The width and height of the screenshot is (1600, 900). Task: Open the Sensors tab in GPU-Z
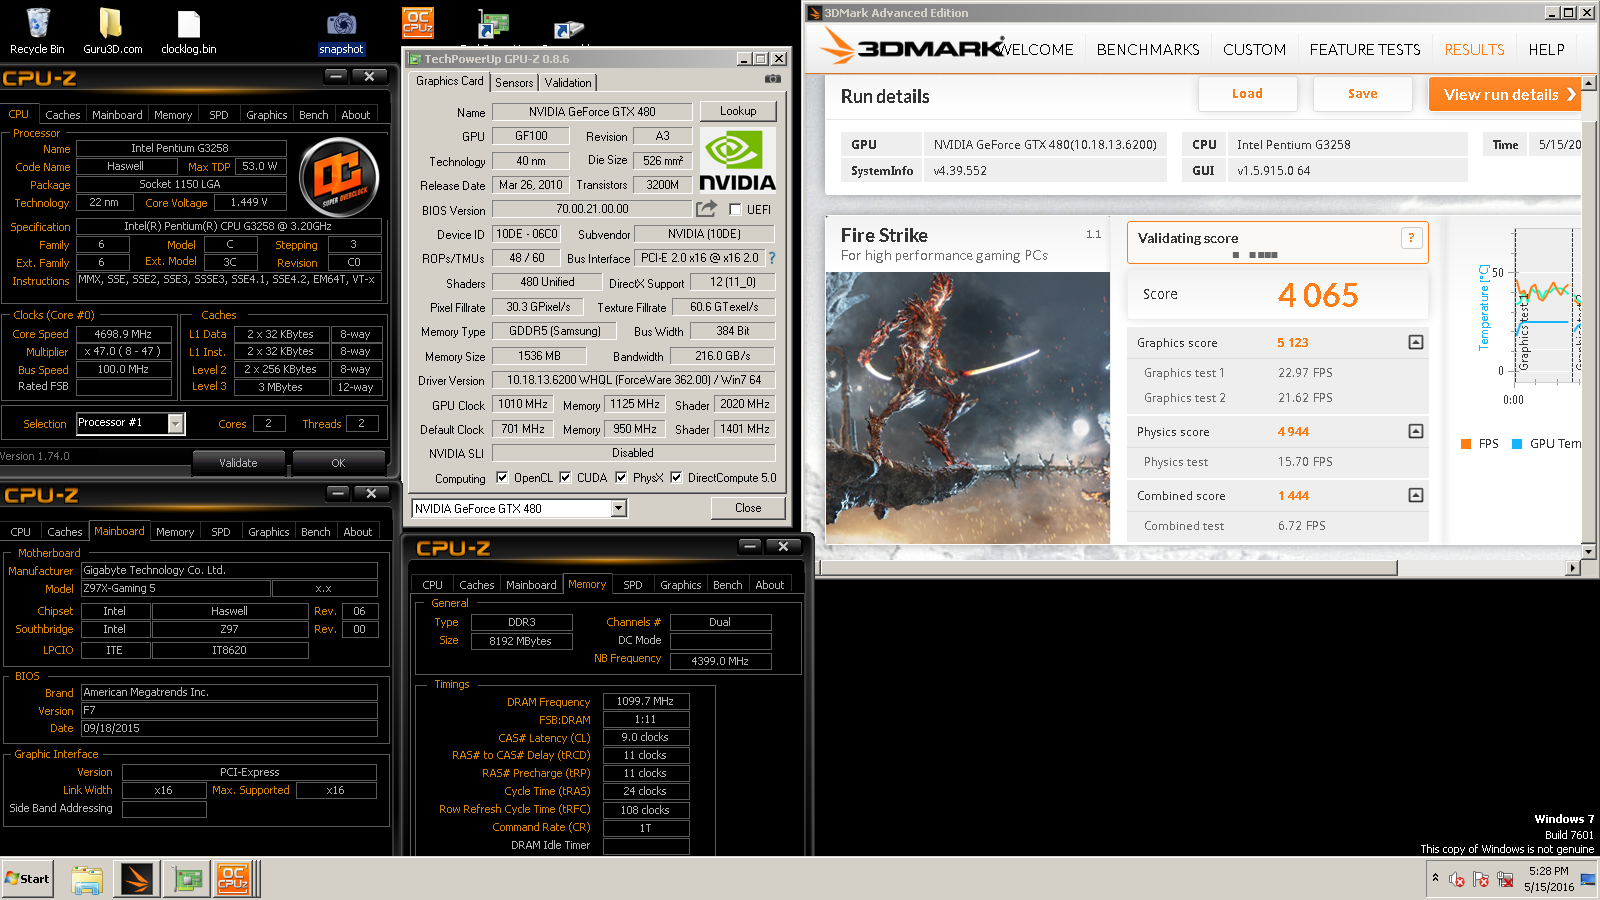514,83
